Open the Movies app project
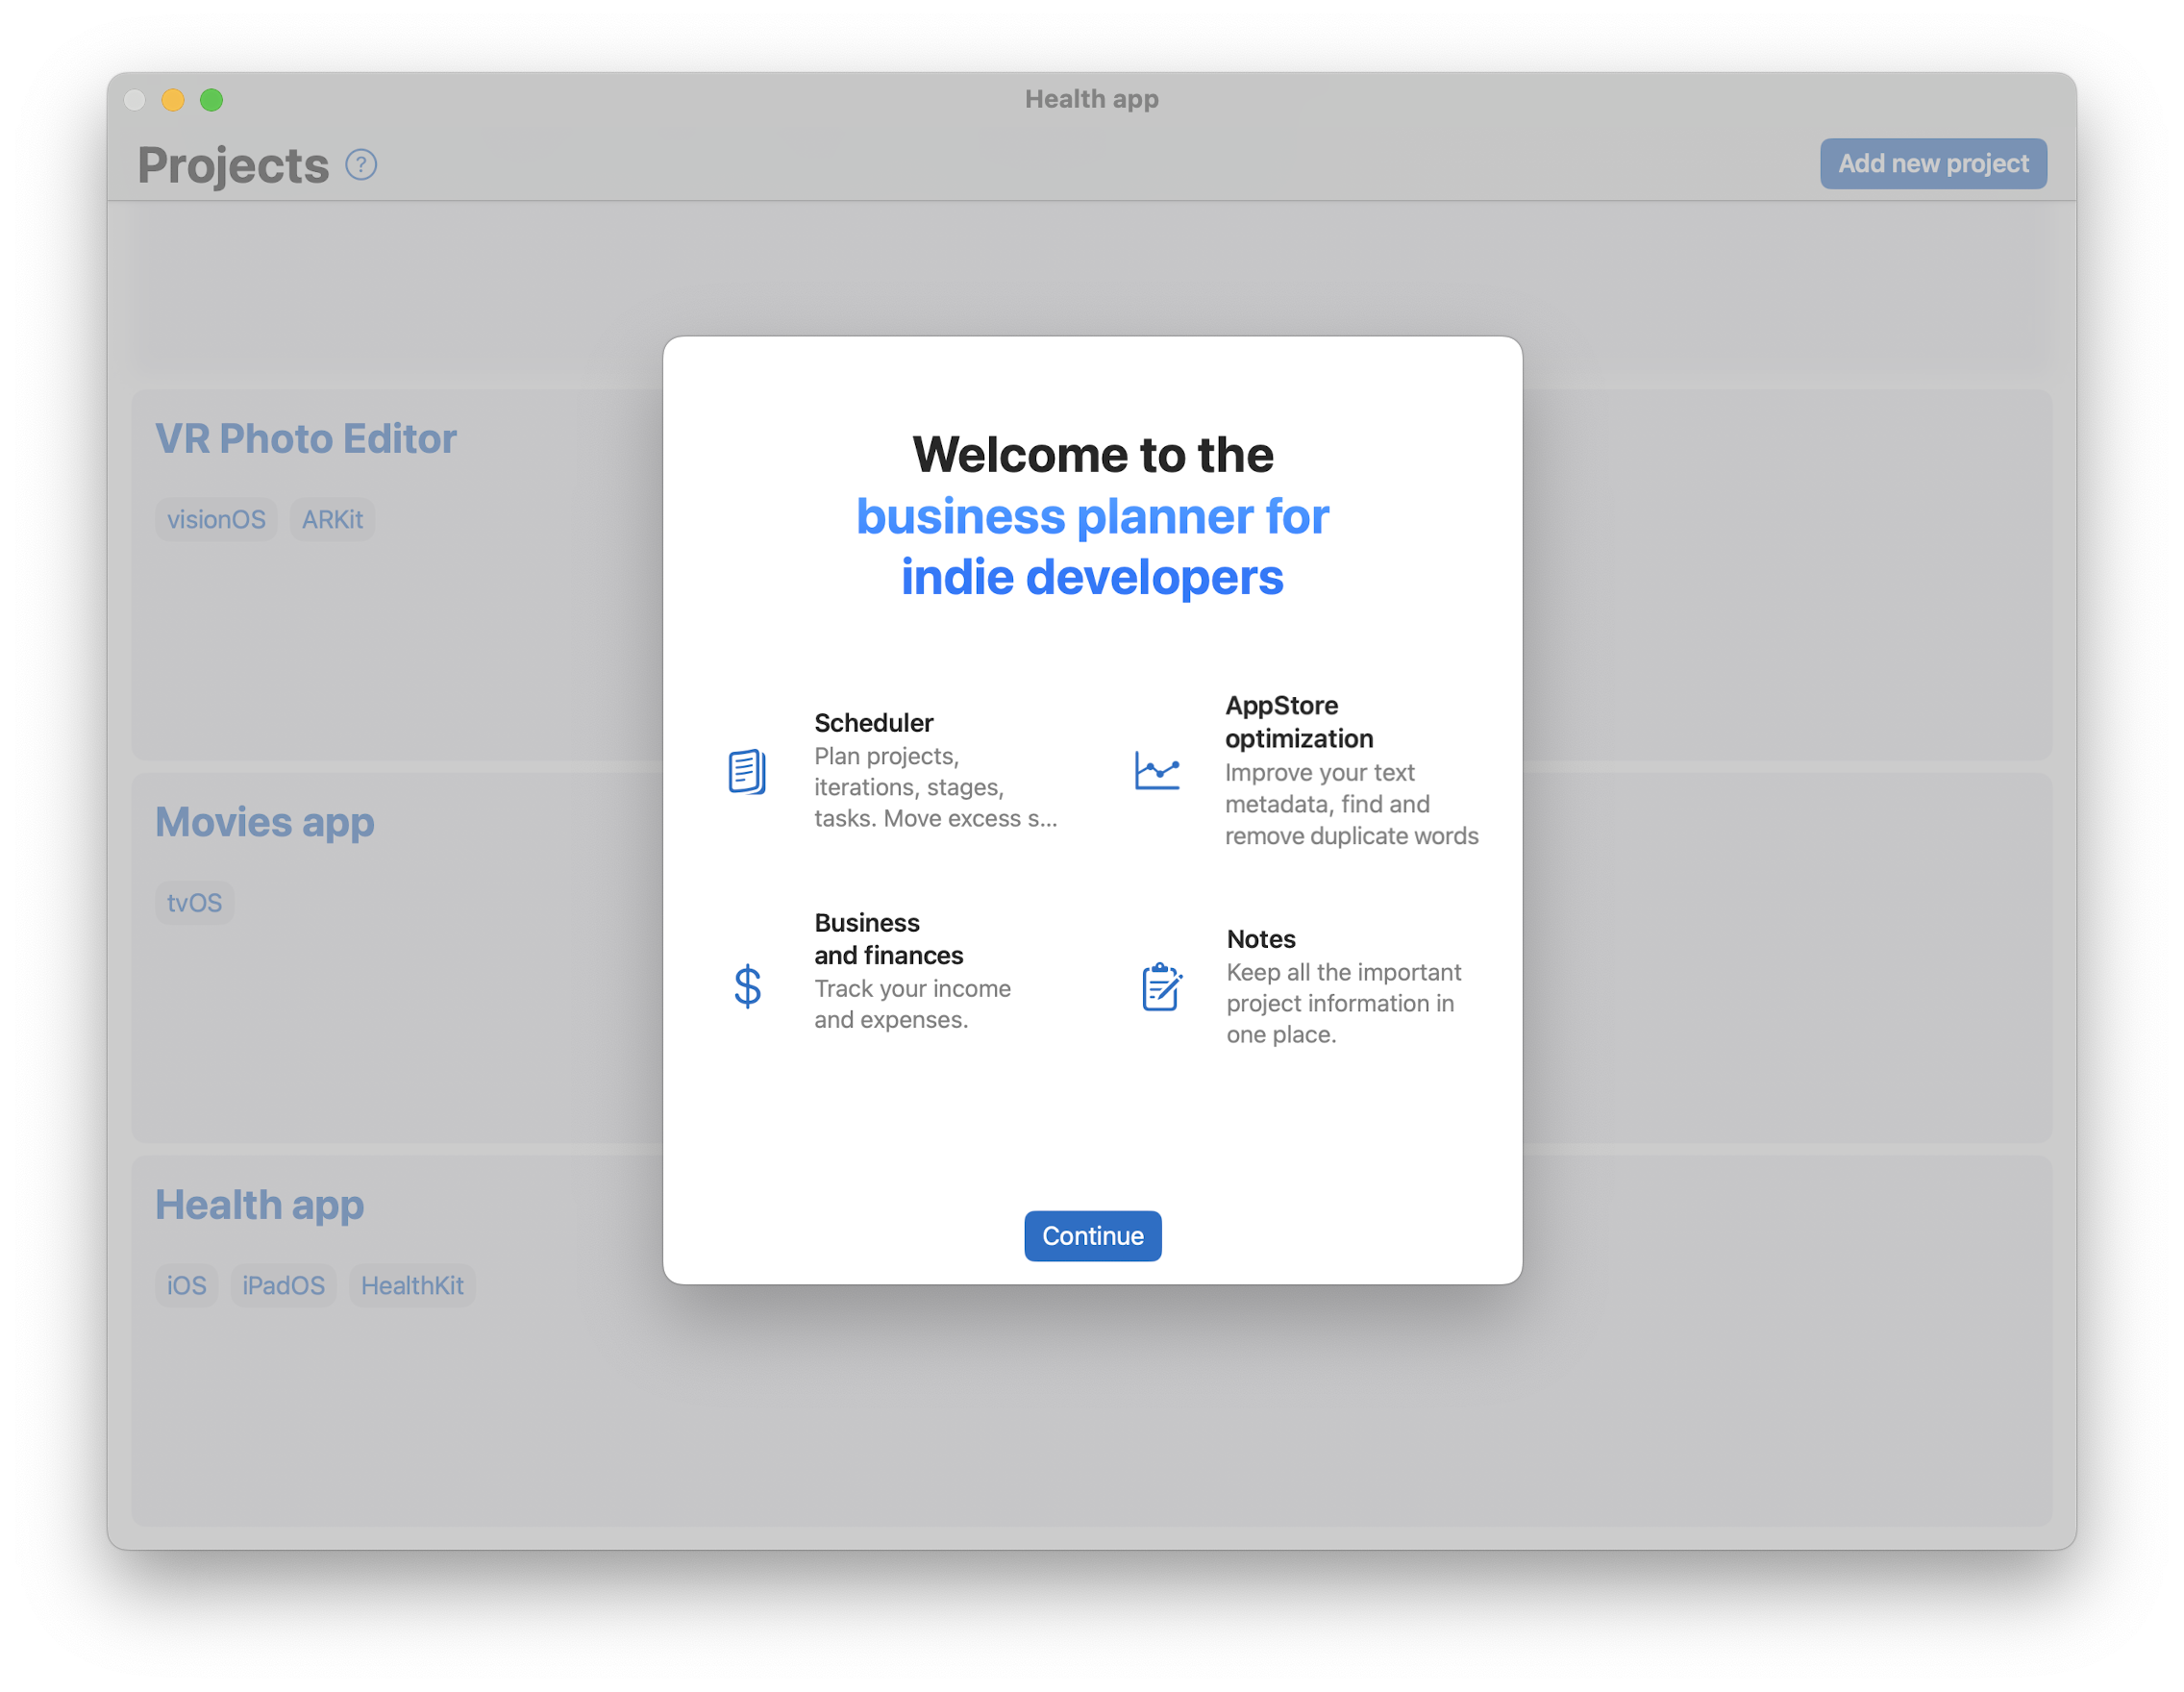 pyautogui.click(x=264, y=822)
